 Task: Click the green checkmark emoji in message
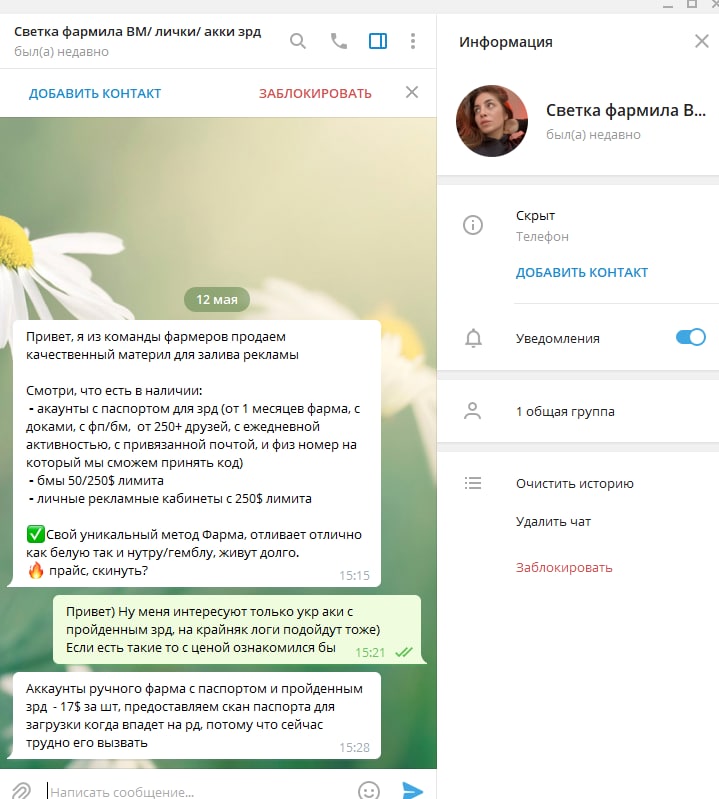click(x=35, y=535)
